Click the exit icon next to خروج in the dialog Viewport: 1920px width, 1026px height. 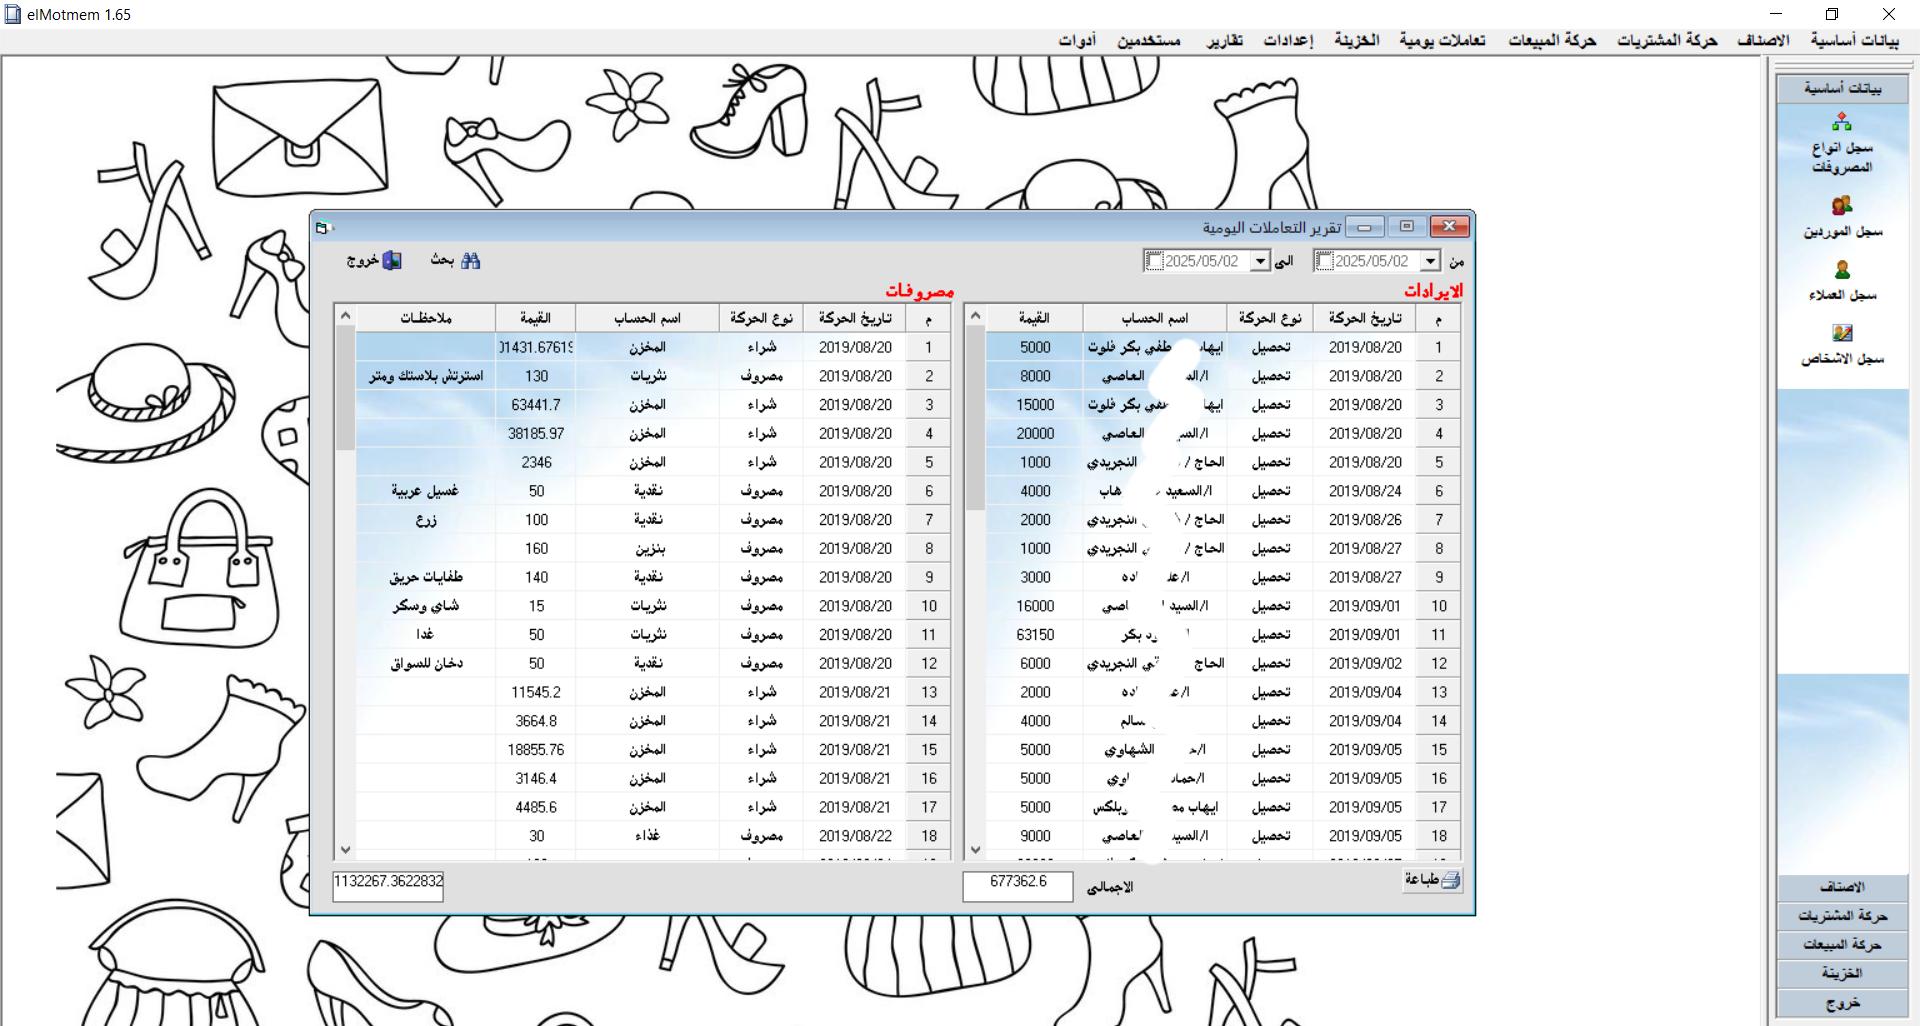click(391, 260)
